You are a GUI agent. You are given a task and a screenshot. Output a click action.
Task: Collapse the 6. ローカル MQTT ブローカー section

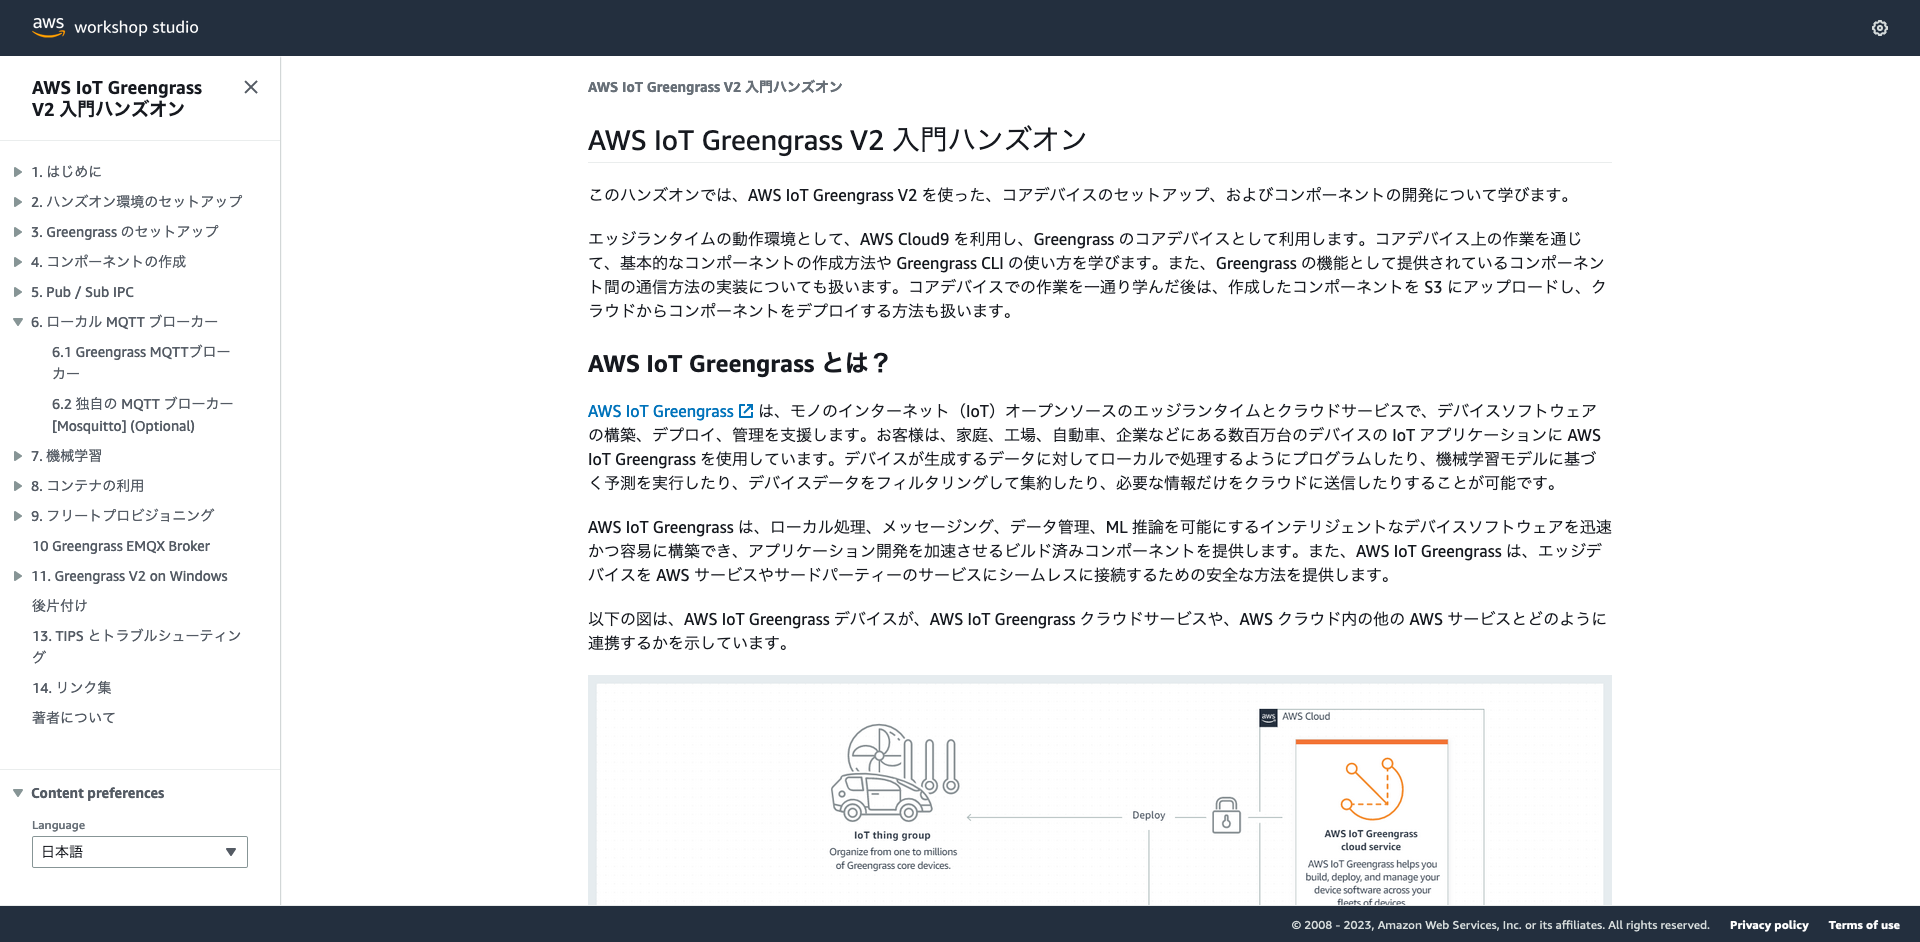pos(18,322)
